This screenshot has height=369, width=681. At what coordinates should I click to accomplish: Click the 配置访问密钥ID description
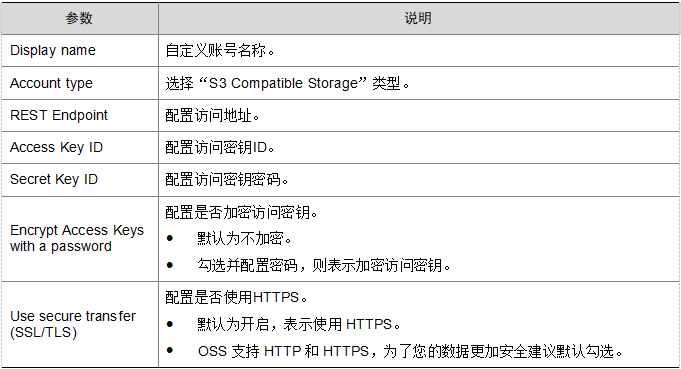point(220,148)
